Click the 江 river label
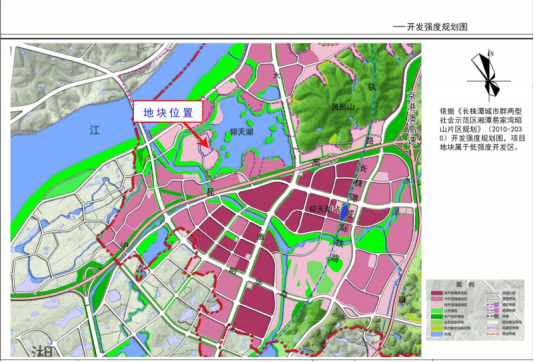 pyautogui.click(x=95, y=130)
